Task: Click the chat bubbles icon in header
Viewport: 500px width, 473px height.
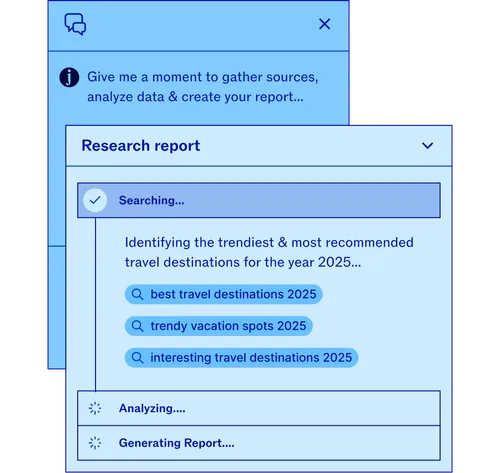Action: click(x=75, y=24)
